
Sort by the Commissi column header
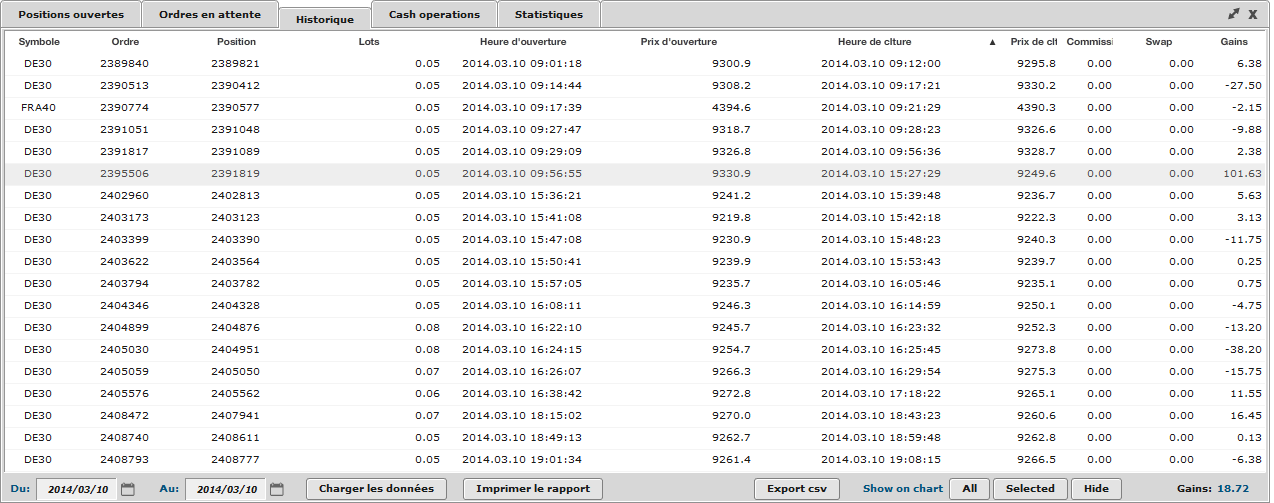point(1091,42)
